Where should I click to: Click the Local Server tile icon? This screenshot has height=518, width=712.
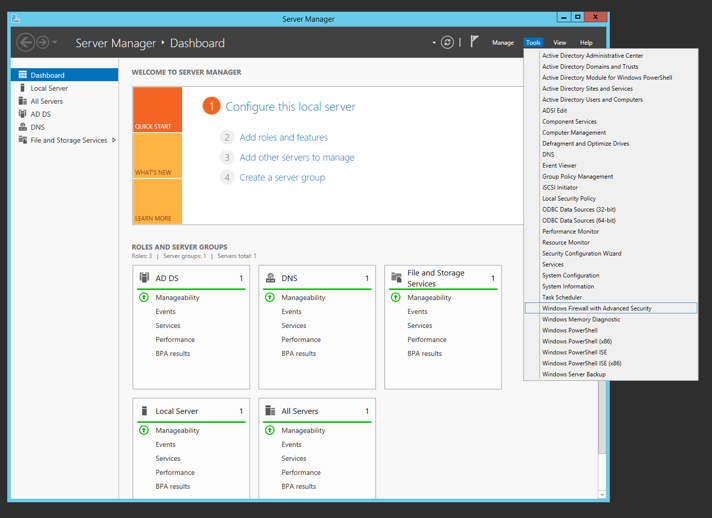pos(145,411)
